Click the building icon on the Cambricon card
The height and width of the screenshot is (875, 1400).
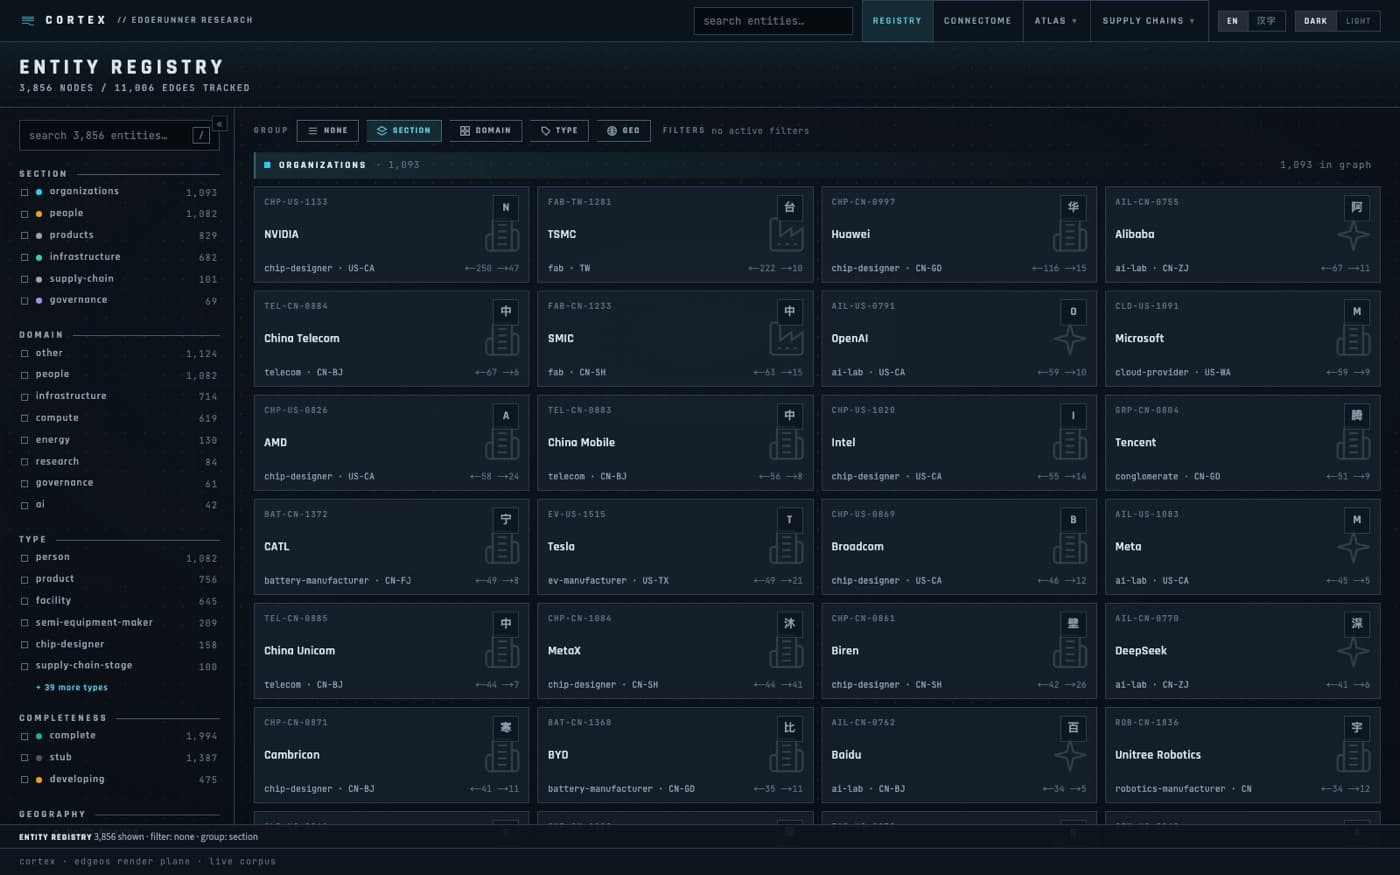coord(502,756)
